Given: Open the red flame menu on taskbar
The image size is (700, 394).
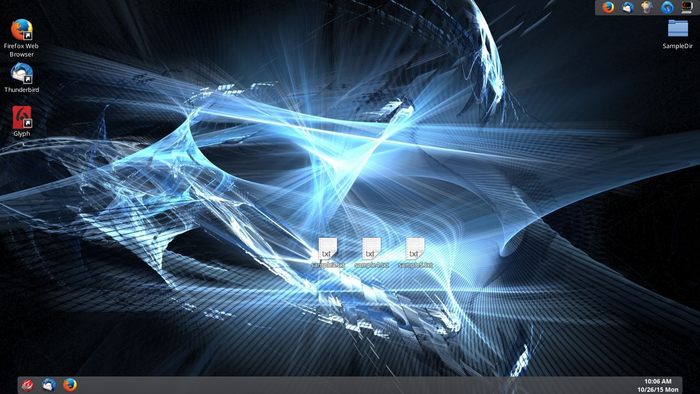Looking at the screenshot, I should pos(27,385).
